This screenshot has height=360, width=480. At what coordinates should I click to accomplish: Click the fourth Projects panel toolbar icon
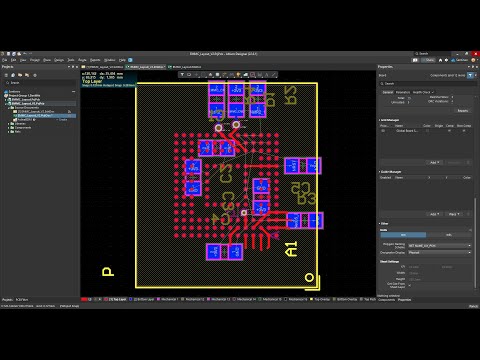27,75
